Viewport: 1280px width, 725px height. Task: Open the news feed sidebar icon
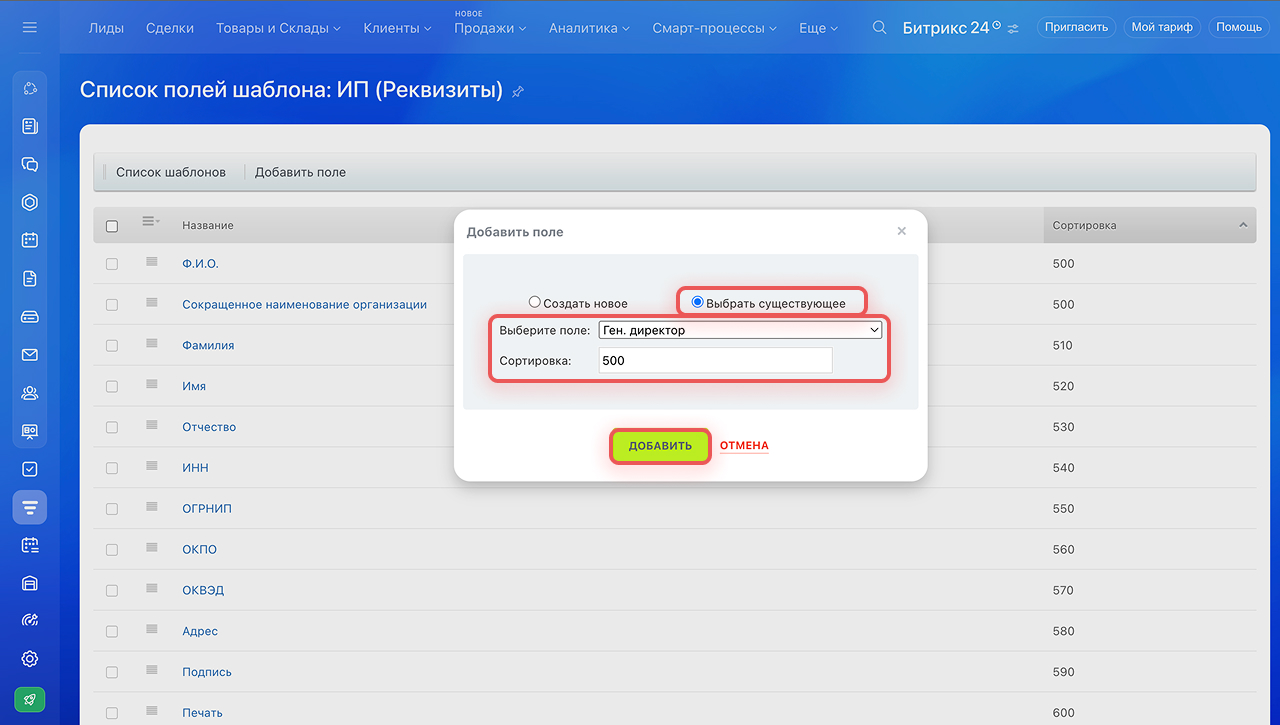coord(30,127)
